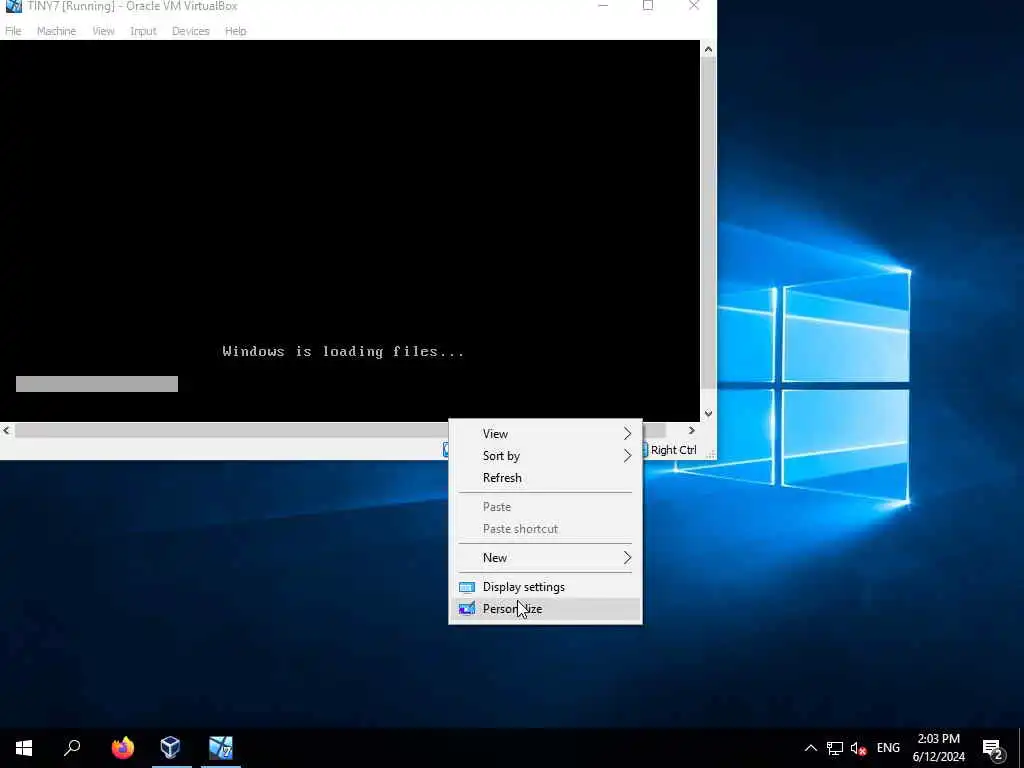
Task: Open taskbar search magnifier
Action: pos(72,748)
